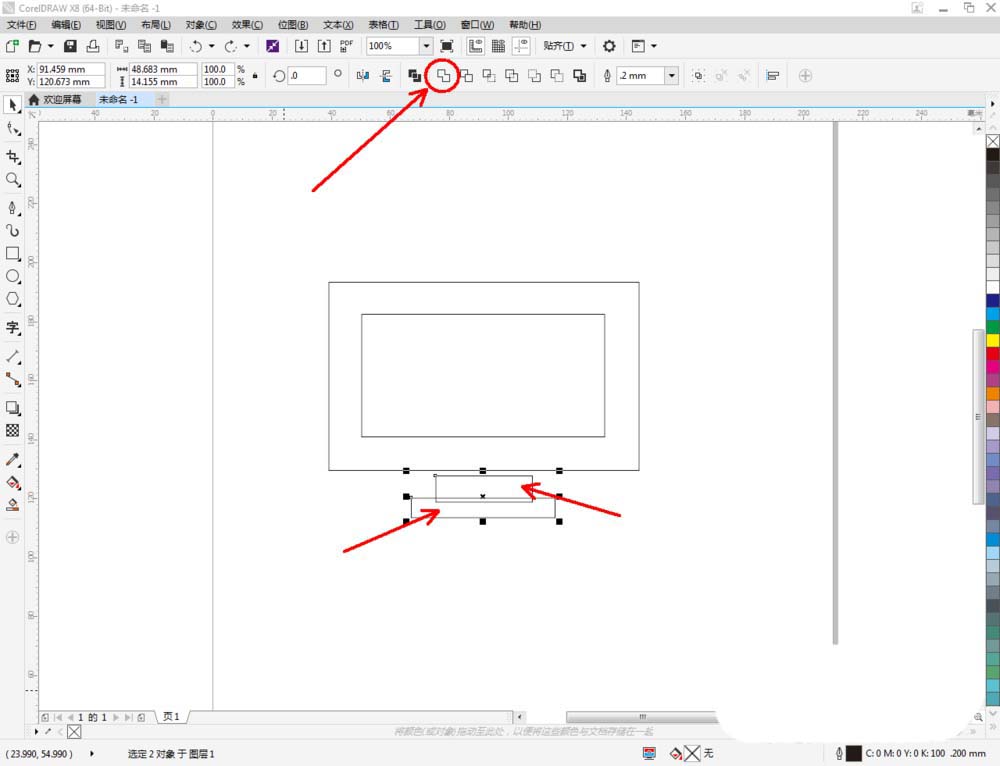Add a new document tab
This screenshot has width=1000, height=766.
pyautogui.click(x=162, y=99)
